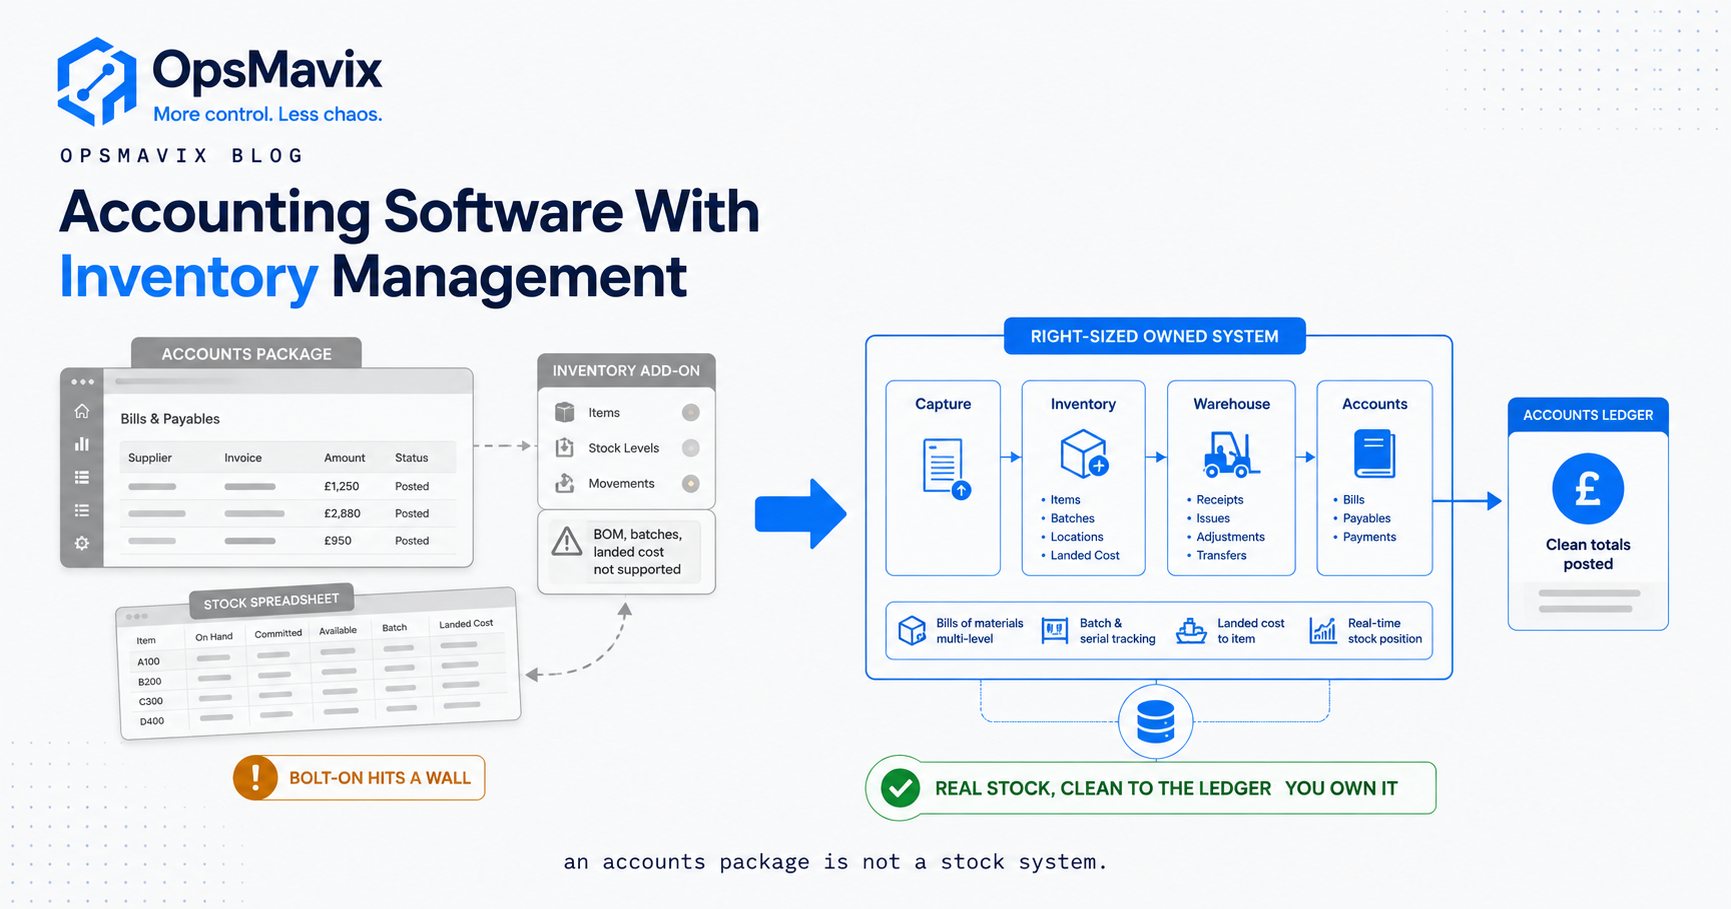Click the 'Locations' bullet under Inventory
Viewport: 1731px width, 909px height.
point(1076,537)
